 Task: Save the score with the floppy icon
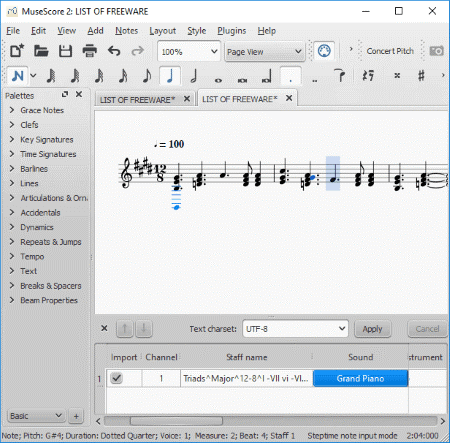[x=65, y=51]
